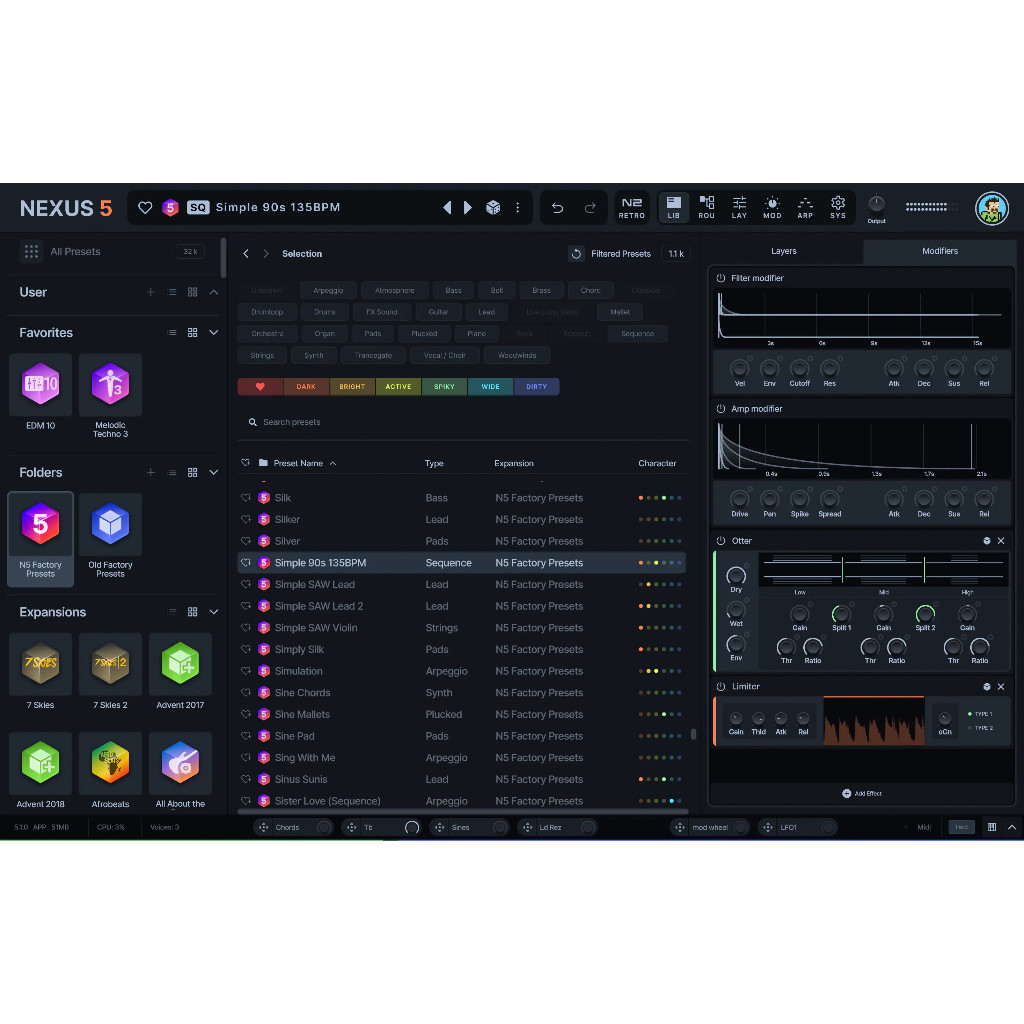The height and width of the screenshot is (1024, 1024).
Task: Open the LIB library view
Action: click(673, 207)
